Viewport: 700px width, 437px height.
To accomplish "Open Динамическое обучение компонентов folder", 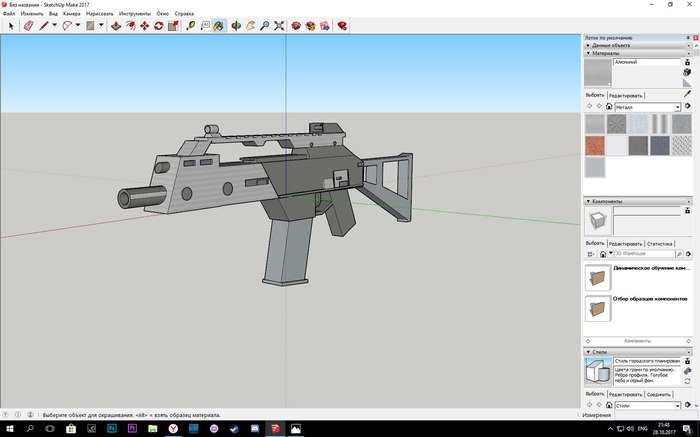I will [x=597, y=278].
